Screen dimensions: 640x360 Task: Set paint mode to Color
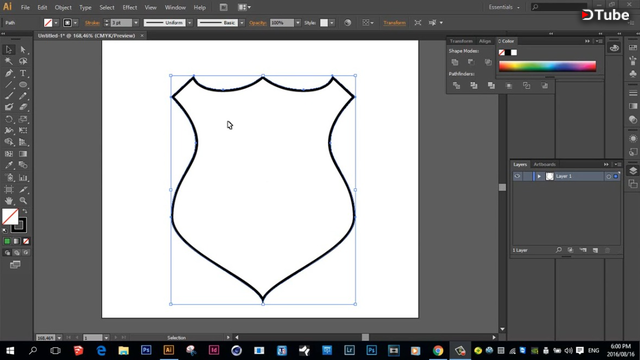[x=7, y=241]
